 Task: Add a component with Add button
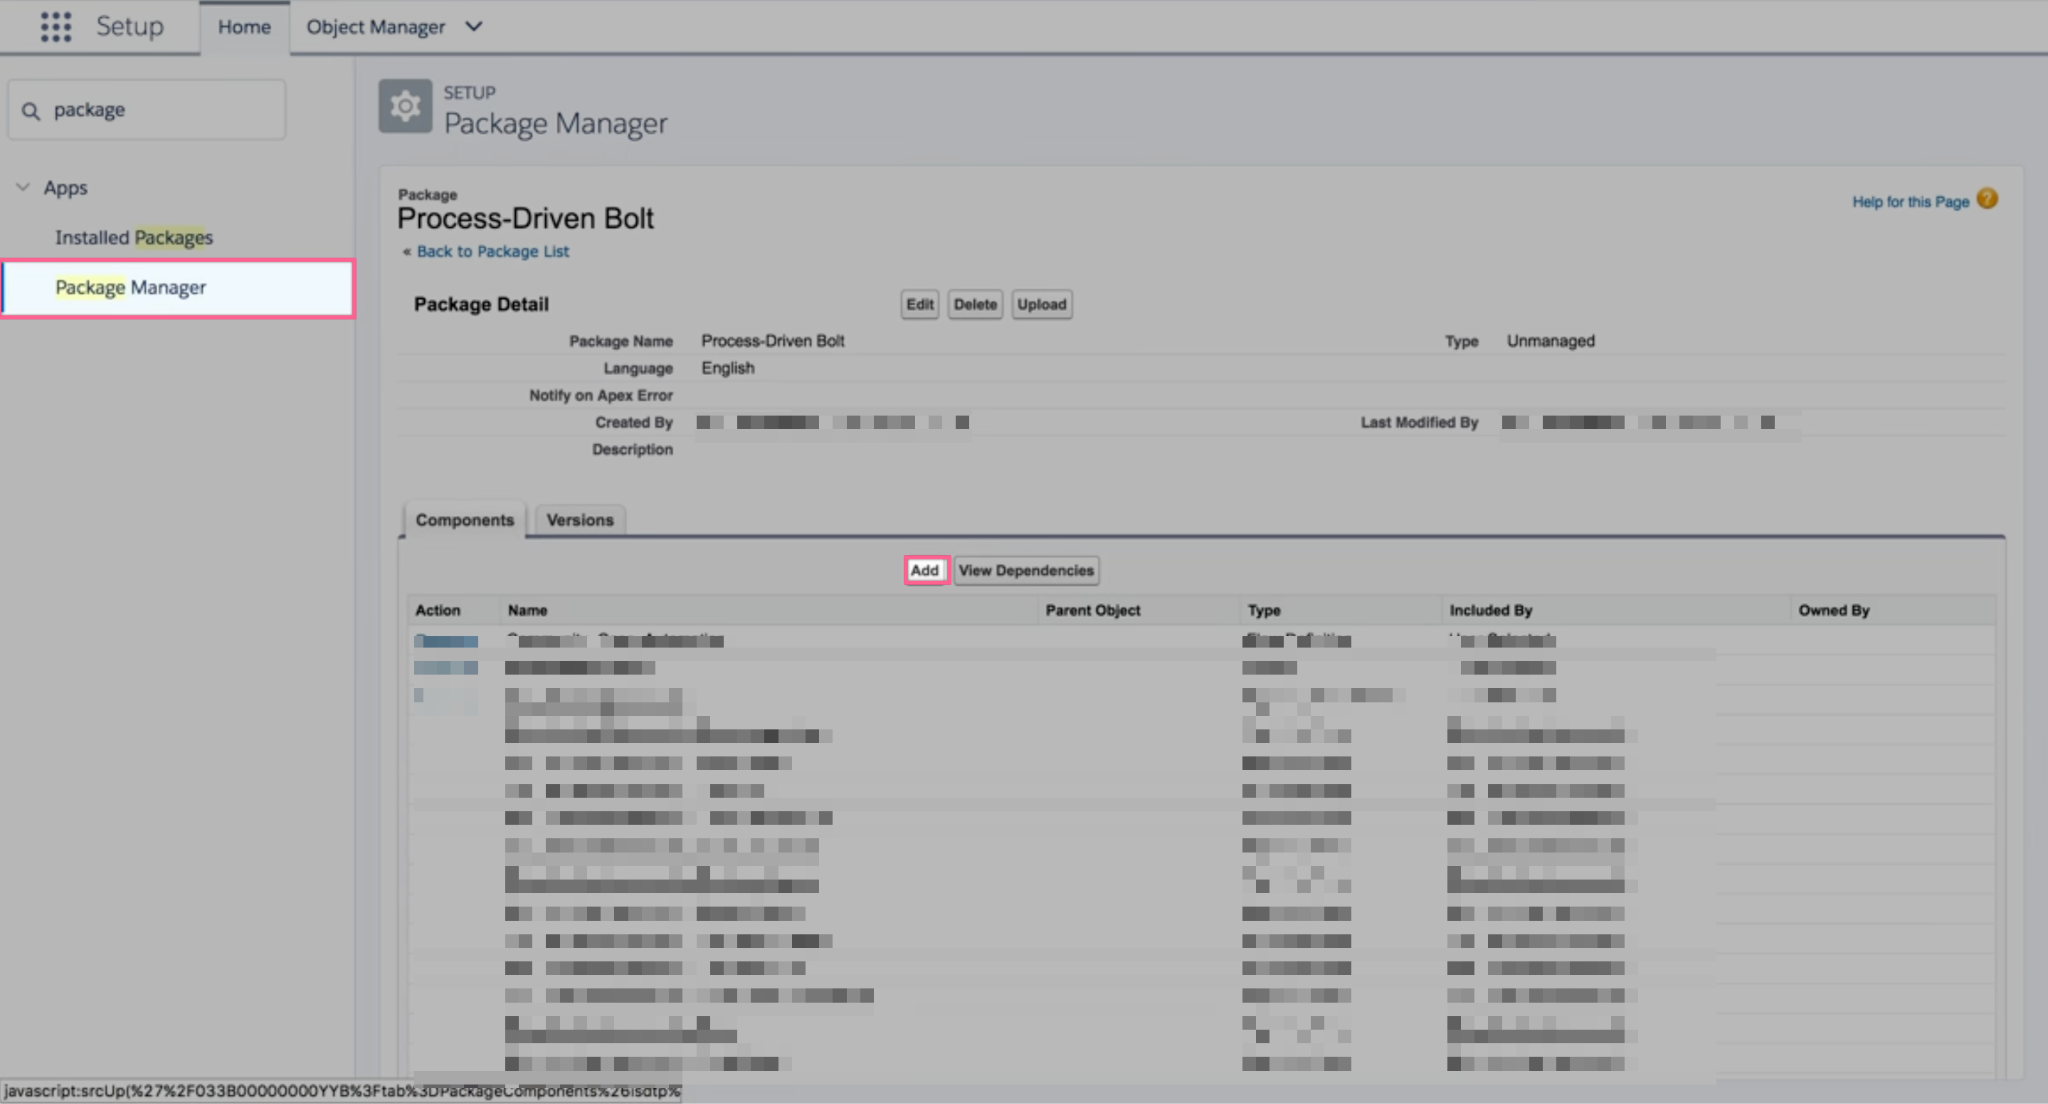click(x=925, y=570)
